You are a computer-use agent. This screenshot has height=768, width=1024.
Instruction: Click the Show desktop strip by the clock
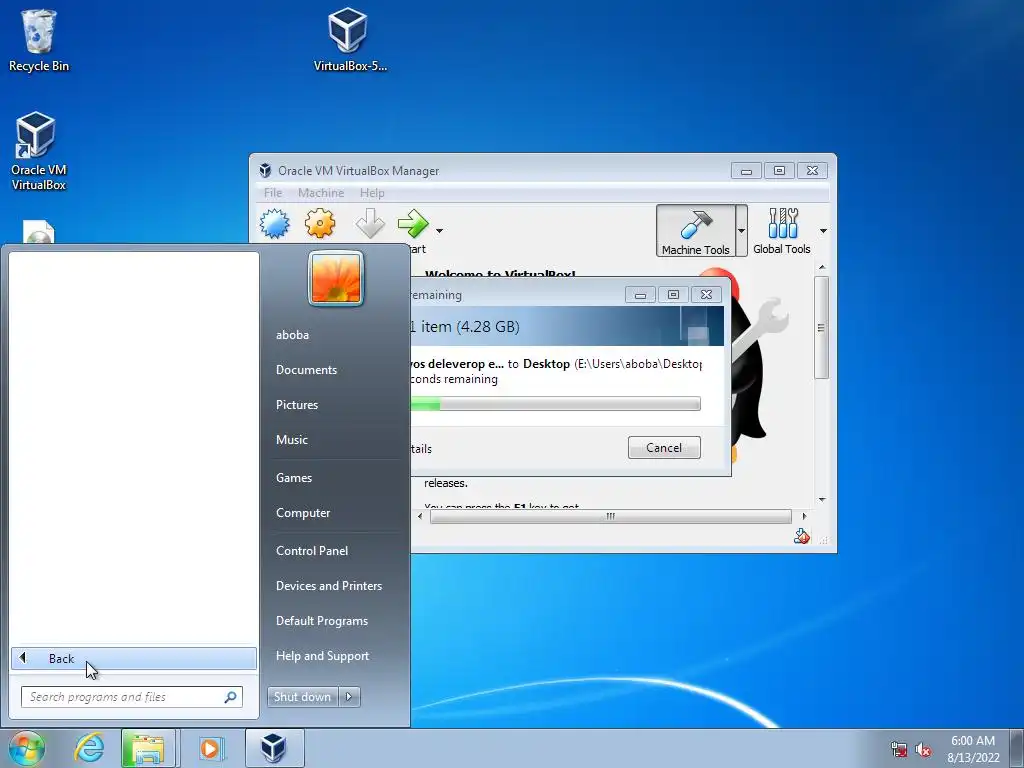click(x=1017, y=748)
